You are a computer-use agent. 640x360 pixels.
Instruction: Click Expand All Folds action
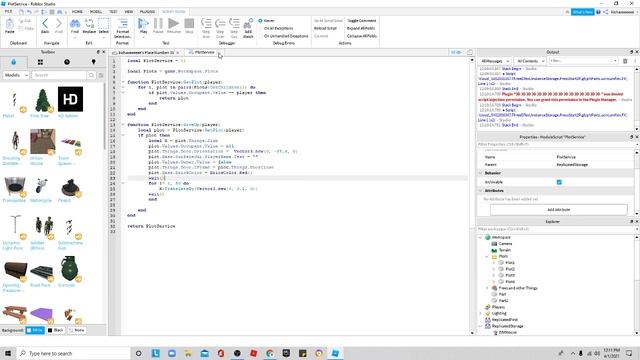pyautogui.click(x=361, y=28)
